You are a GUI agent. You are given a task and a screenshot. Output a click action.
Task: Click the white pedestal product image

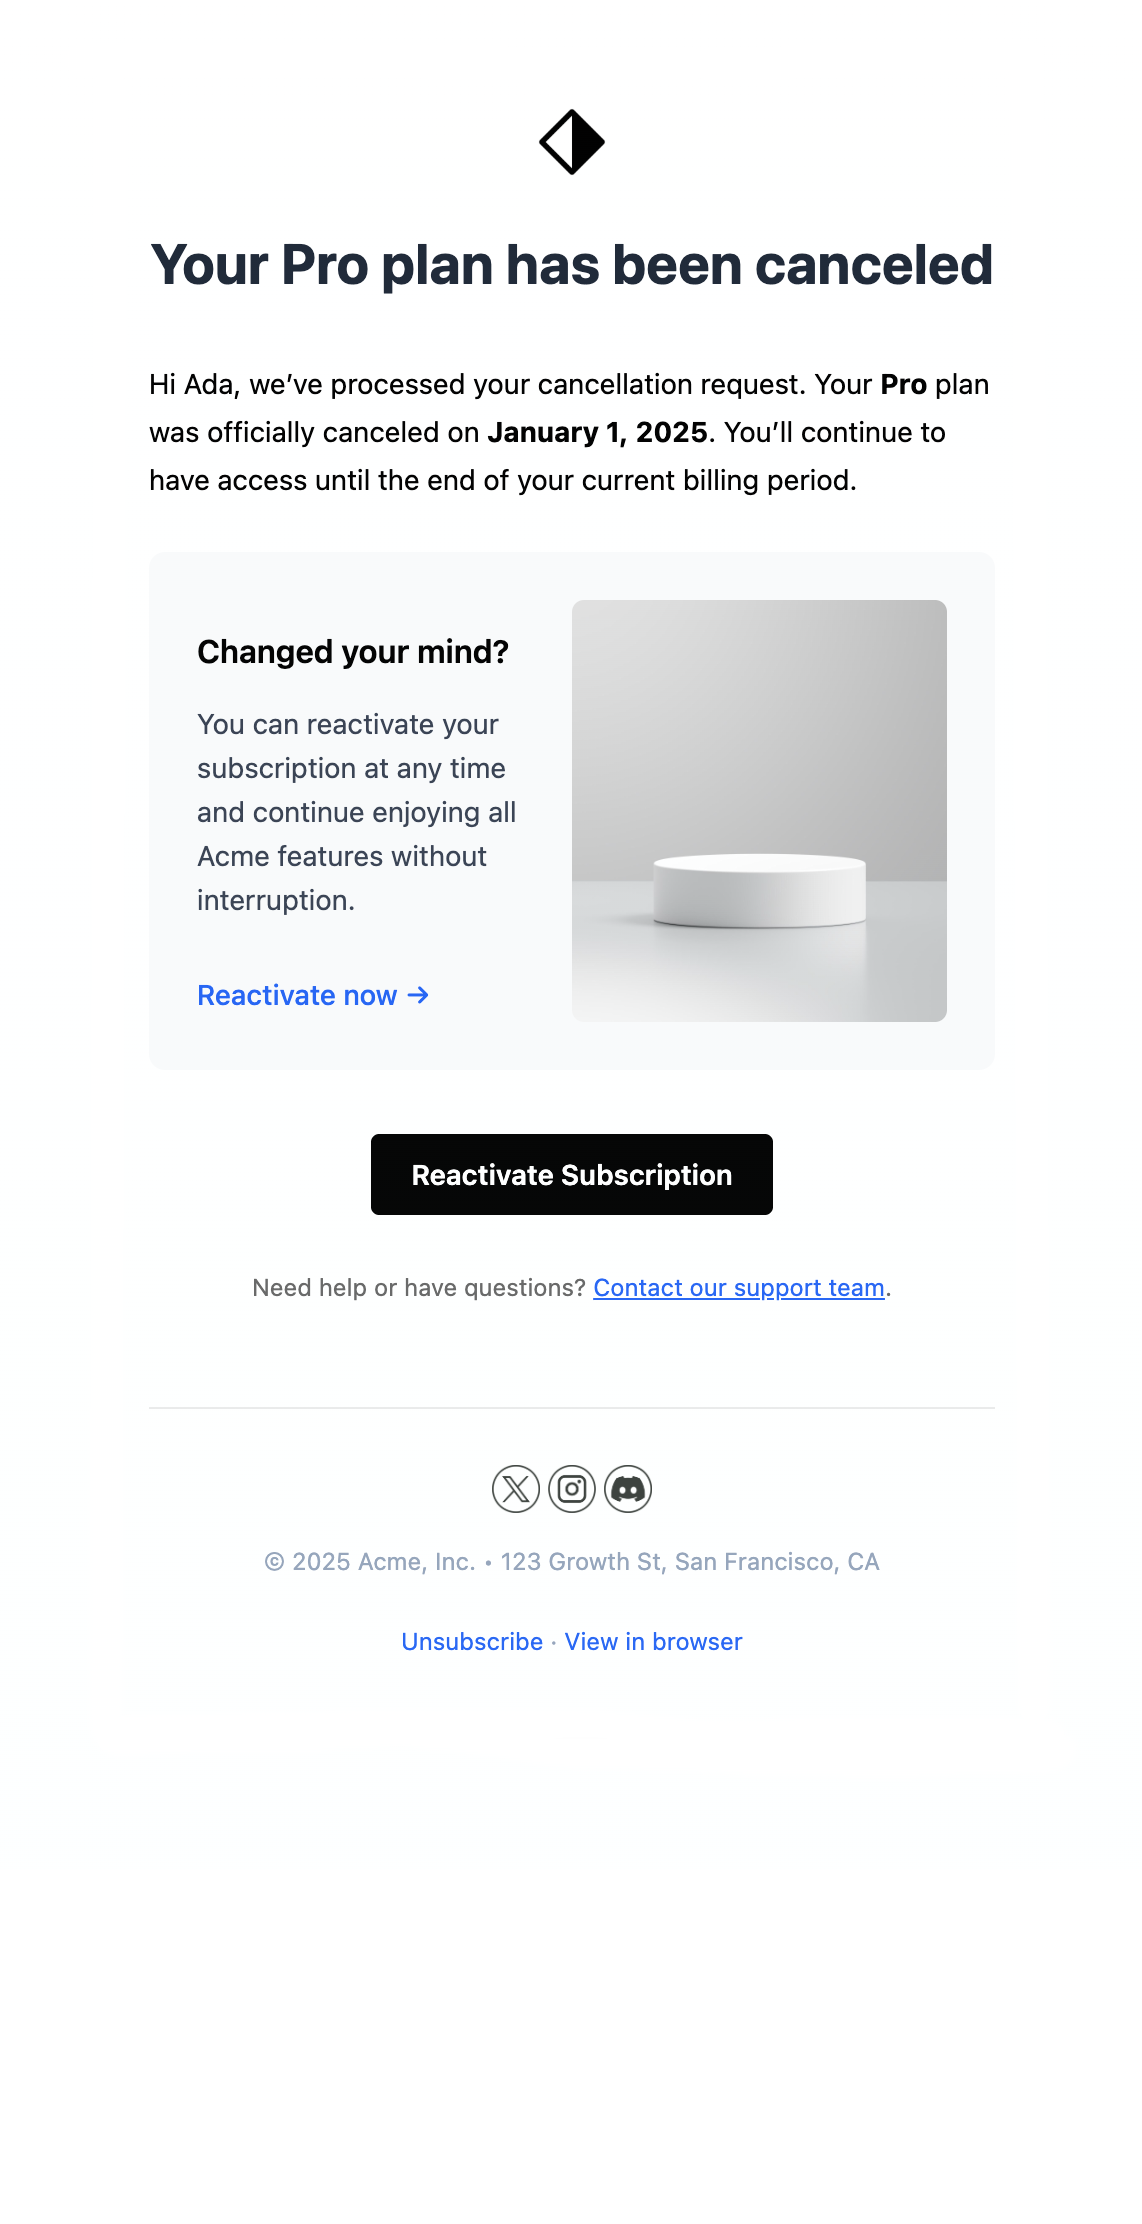click(759, 811)
